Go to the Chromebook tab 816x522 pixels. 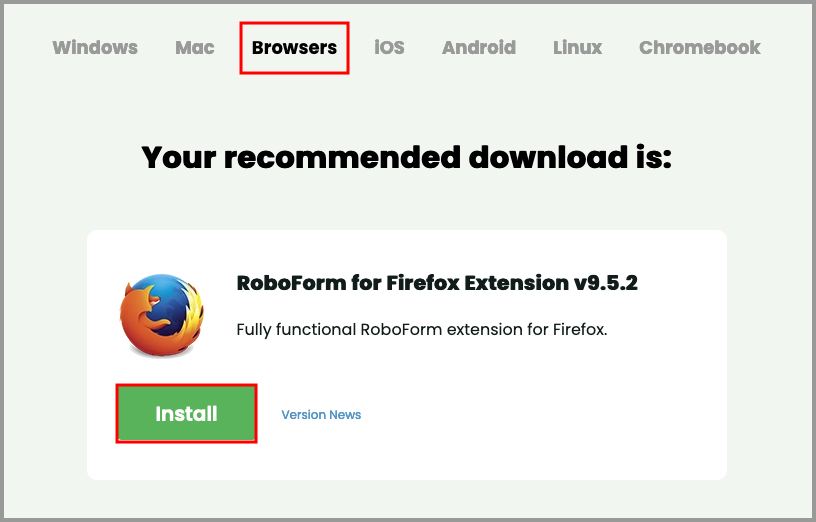tap(699, 48)
